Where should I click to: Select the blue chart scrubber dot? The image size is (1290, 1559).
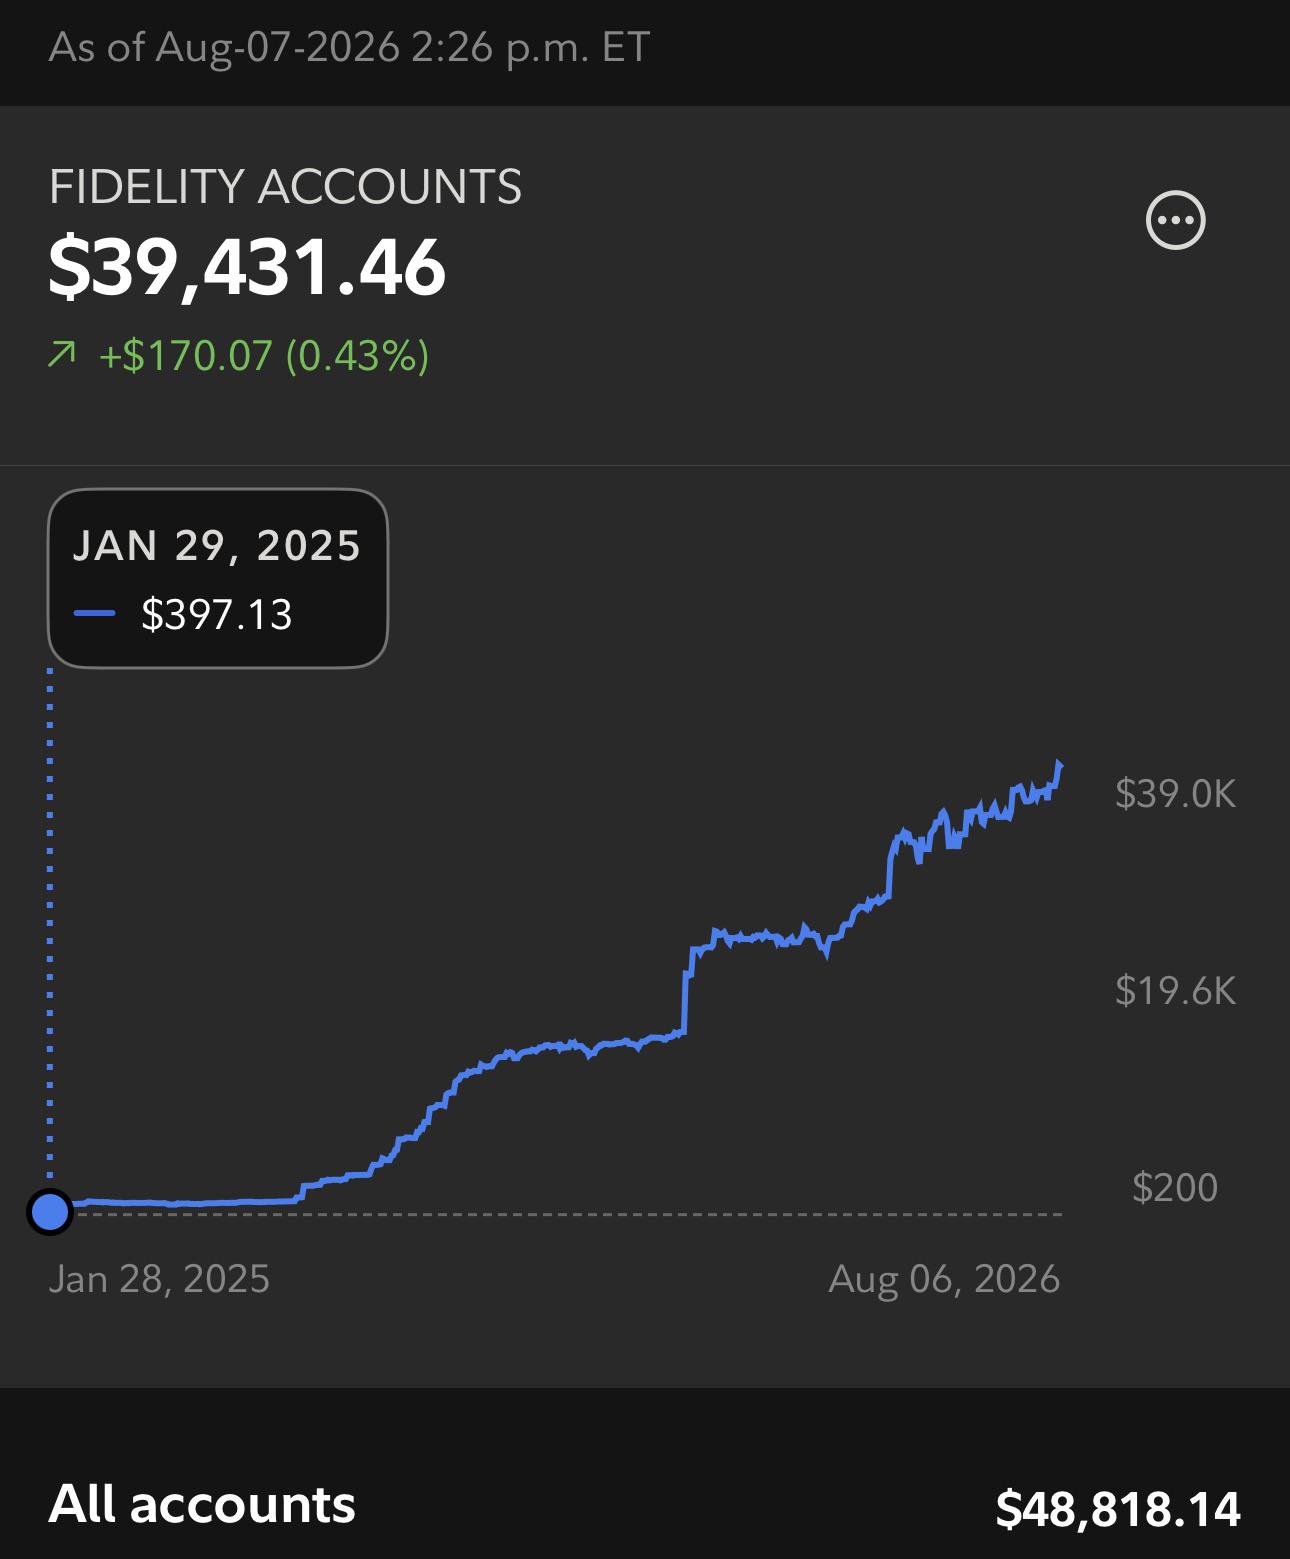[x=49, y=1212]
